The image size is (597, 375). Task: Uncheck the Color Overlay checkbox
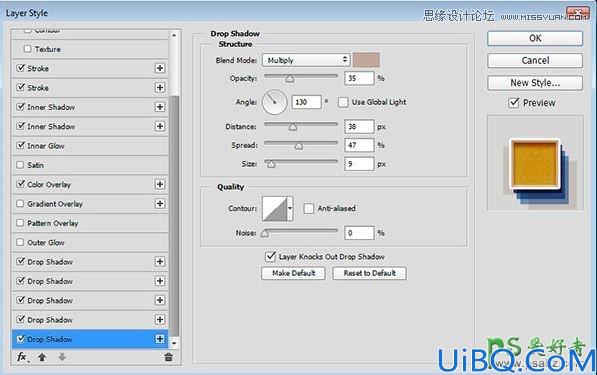[20, 184]
